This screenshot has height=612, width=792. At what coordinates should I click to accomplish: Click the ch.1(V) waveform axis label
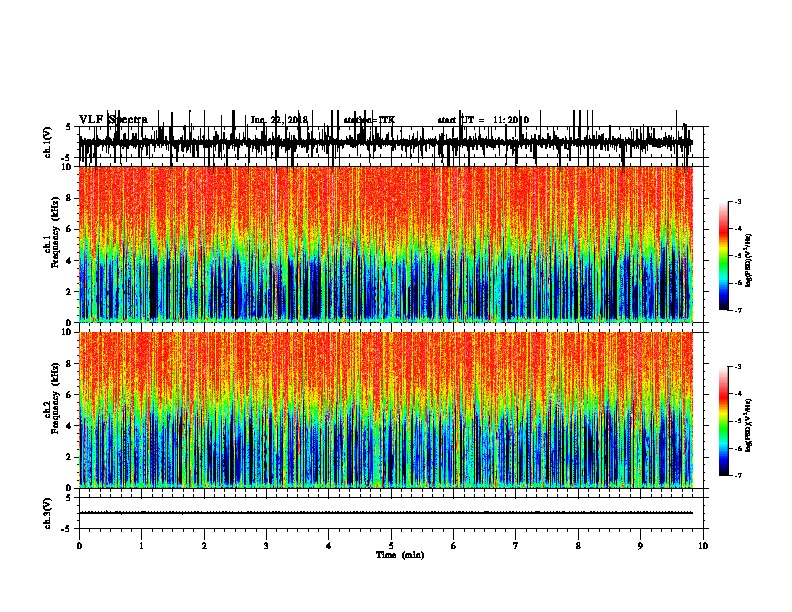(x=48, y=142)
